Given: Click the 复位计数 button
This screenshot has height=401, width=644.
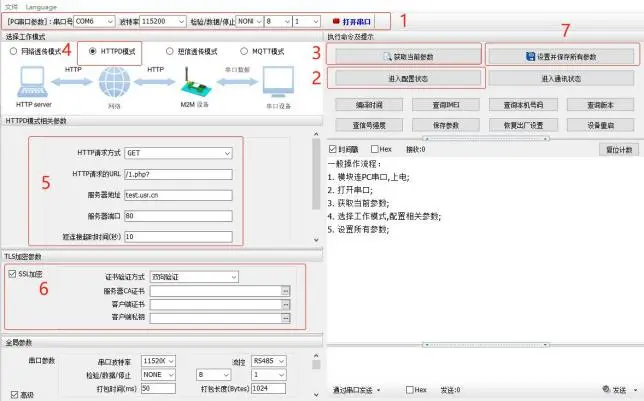Looking at the screenshot, I should coord(619,150).
